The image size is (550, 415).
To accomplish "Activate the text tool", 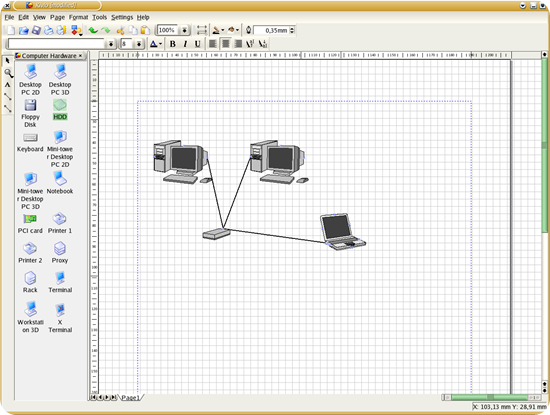I will coord(8,85).
